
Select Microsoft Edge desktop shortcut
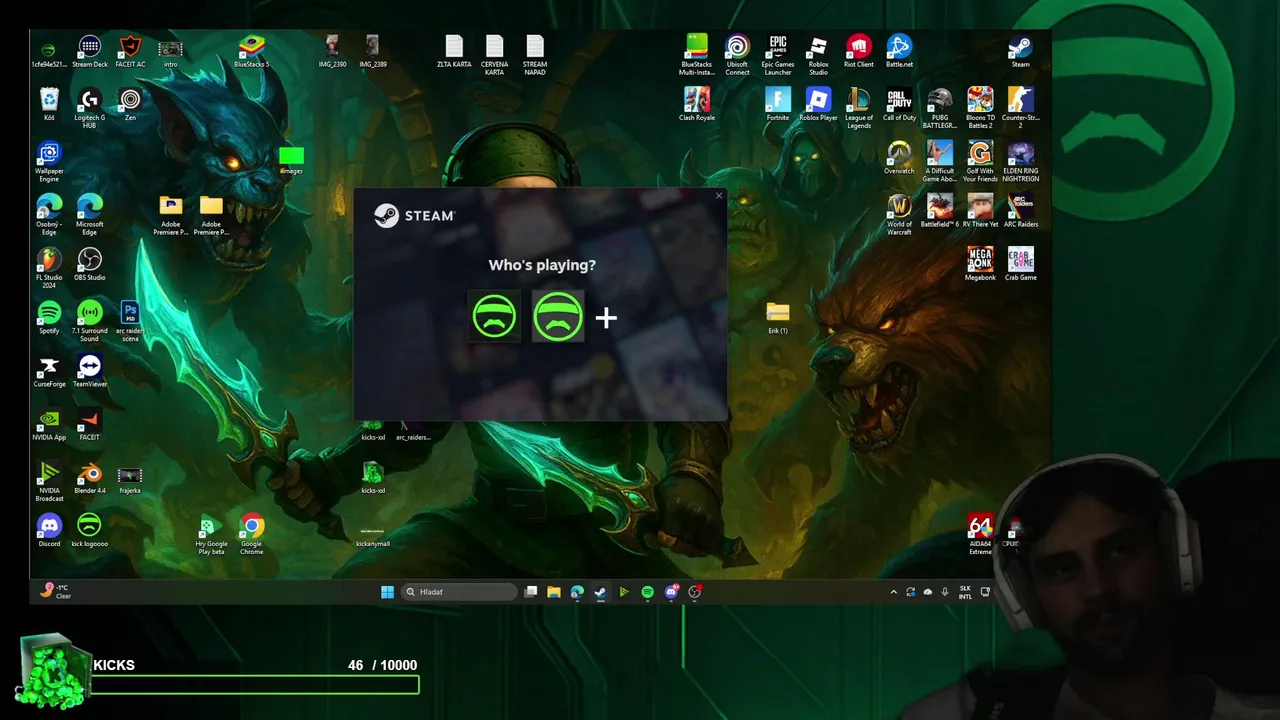click(x=90, y=215)
